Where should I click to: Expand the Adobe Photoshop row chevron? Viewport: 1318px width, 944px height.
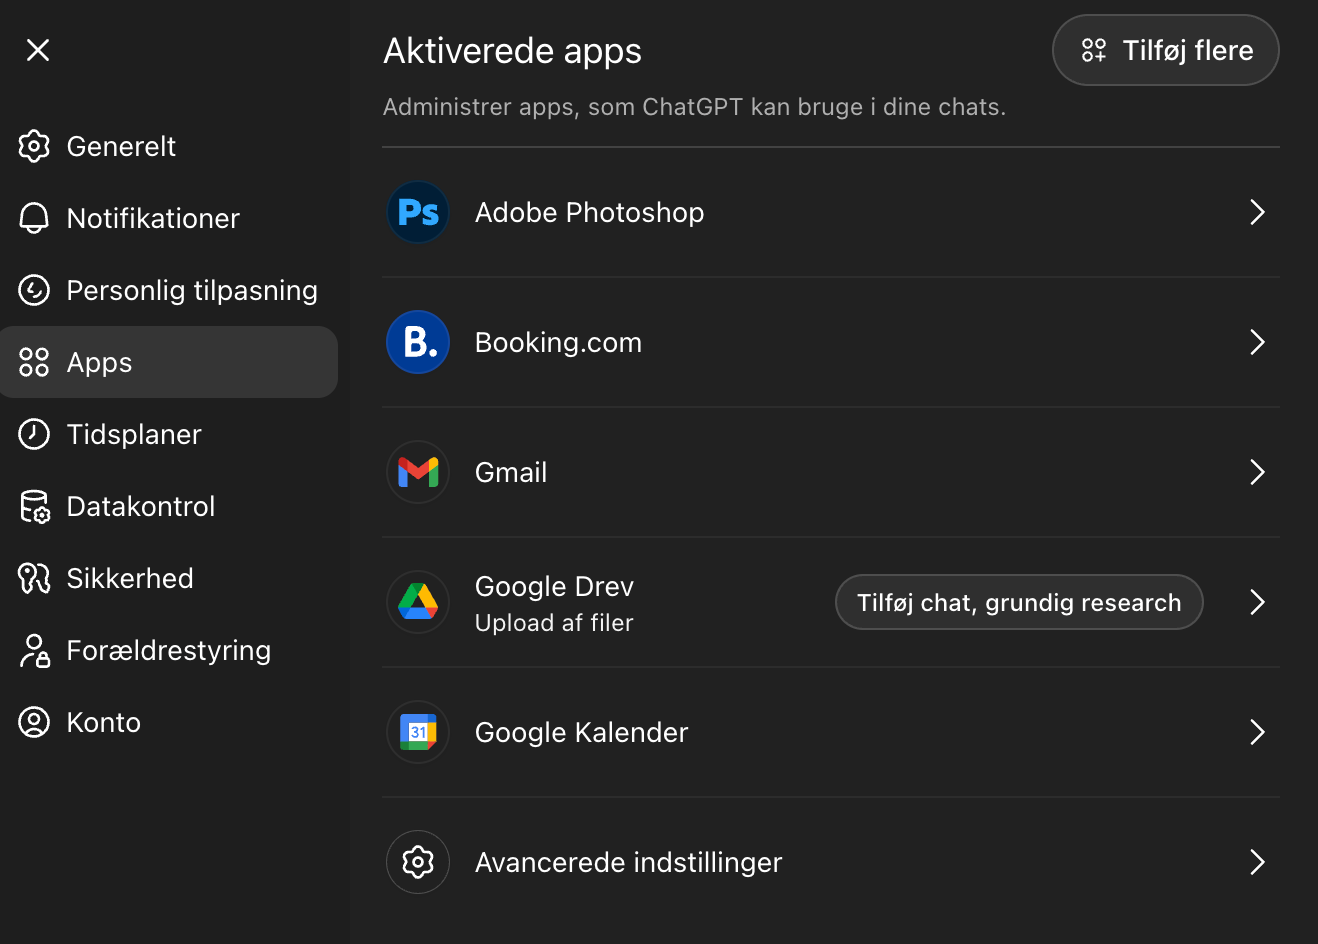pyautogui.click(x=1257, y=212)
